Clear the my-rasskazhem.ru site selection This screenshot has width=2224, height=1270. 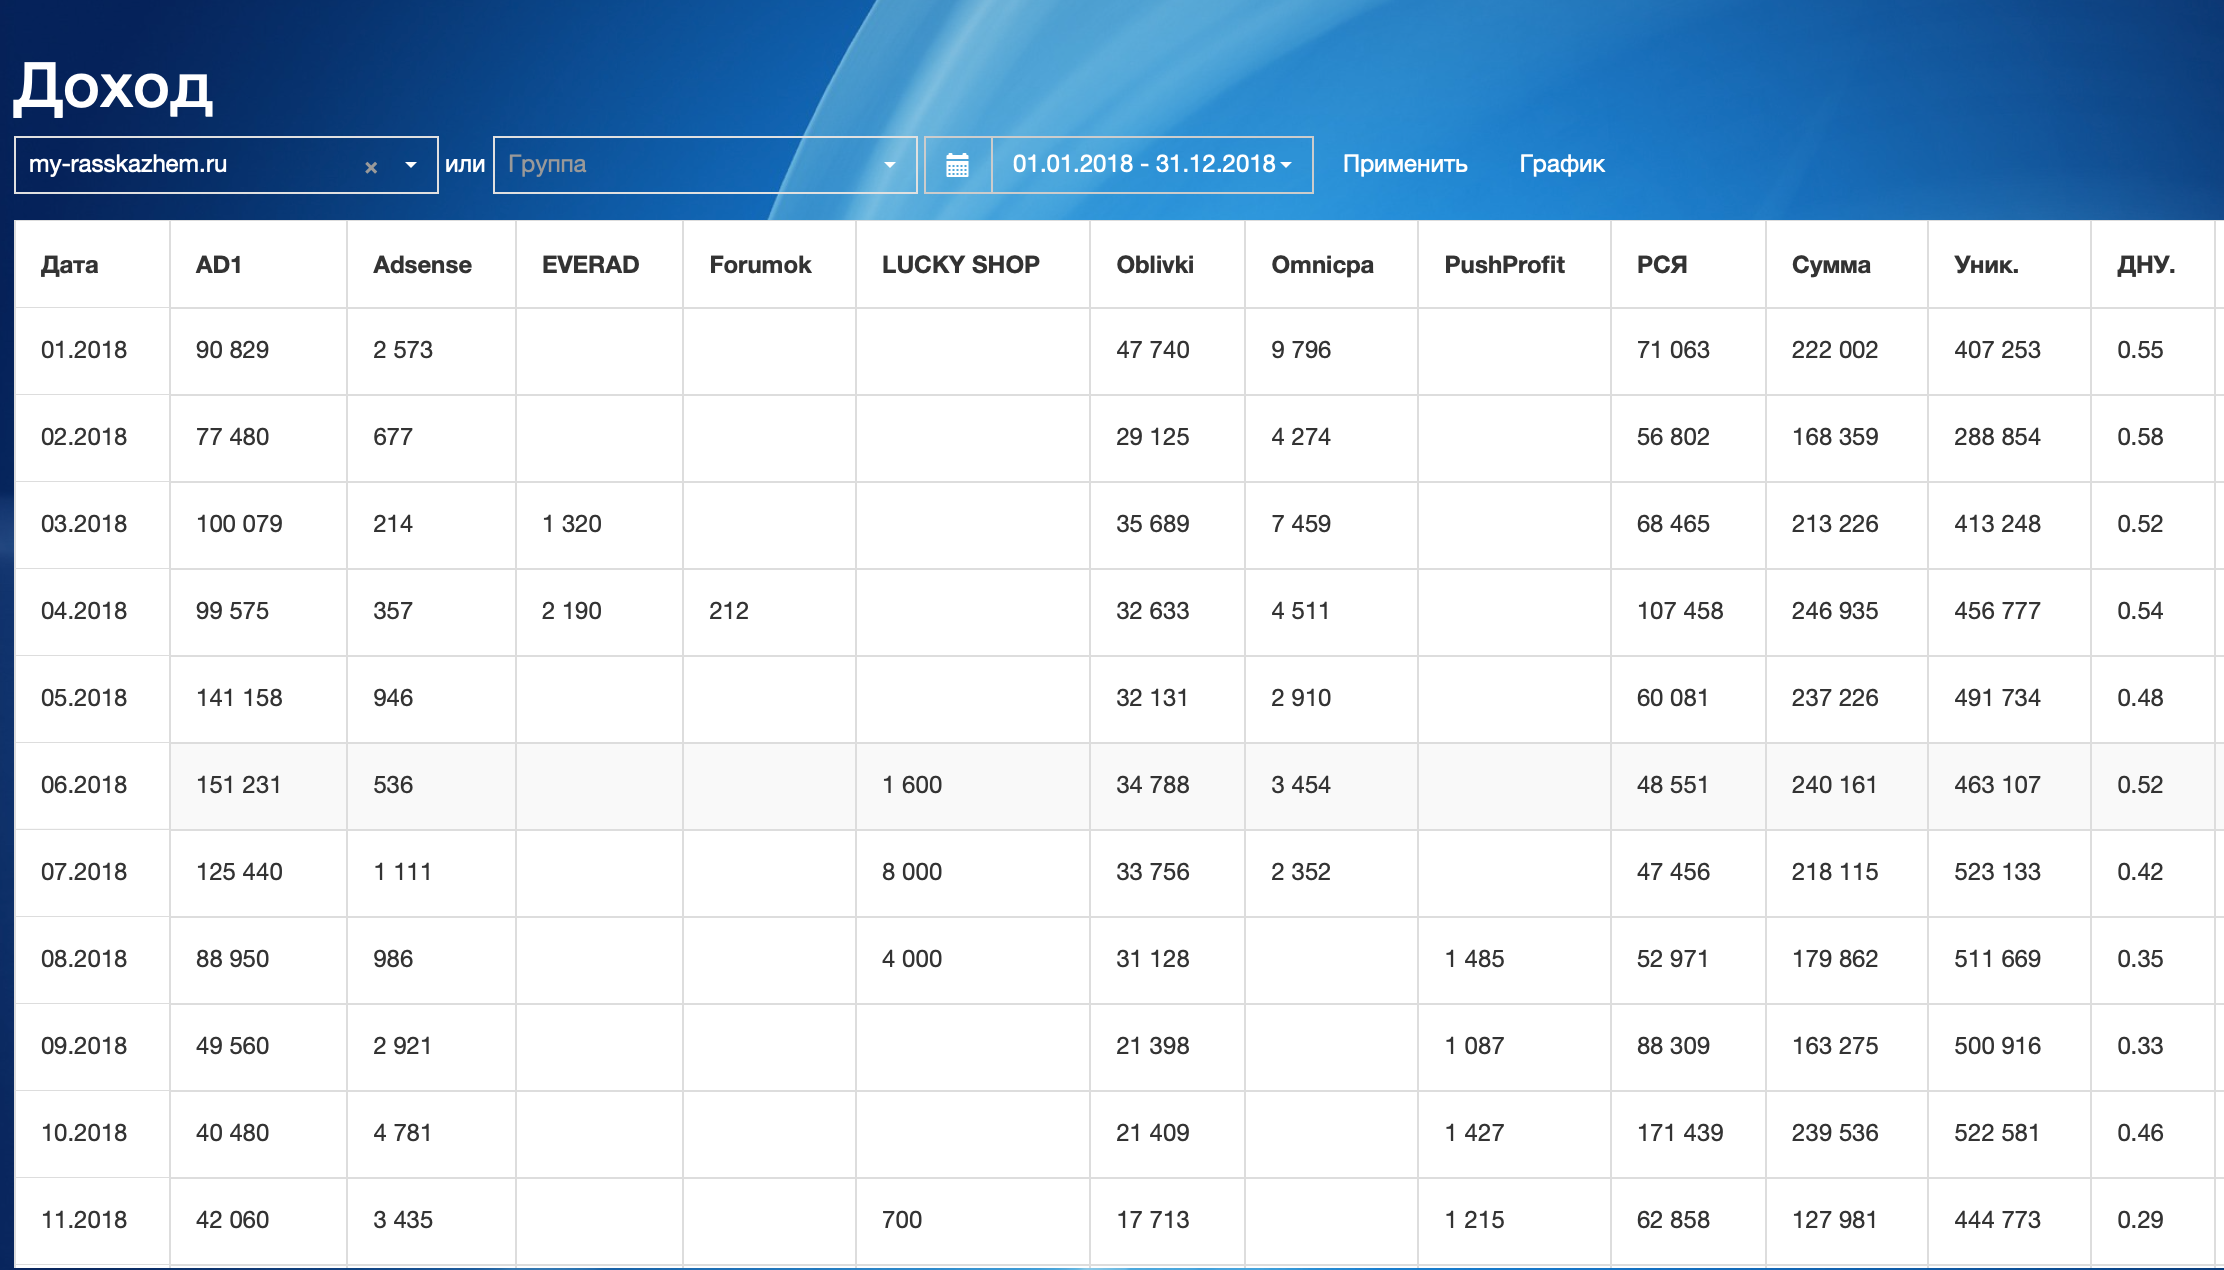pyautogui.click(x=371, y=167)
